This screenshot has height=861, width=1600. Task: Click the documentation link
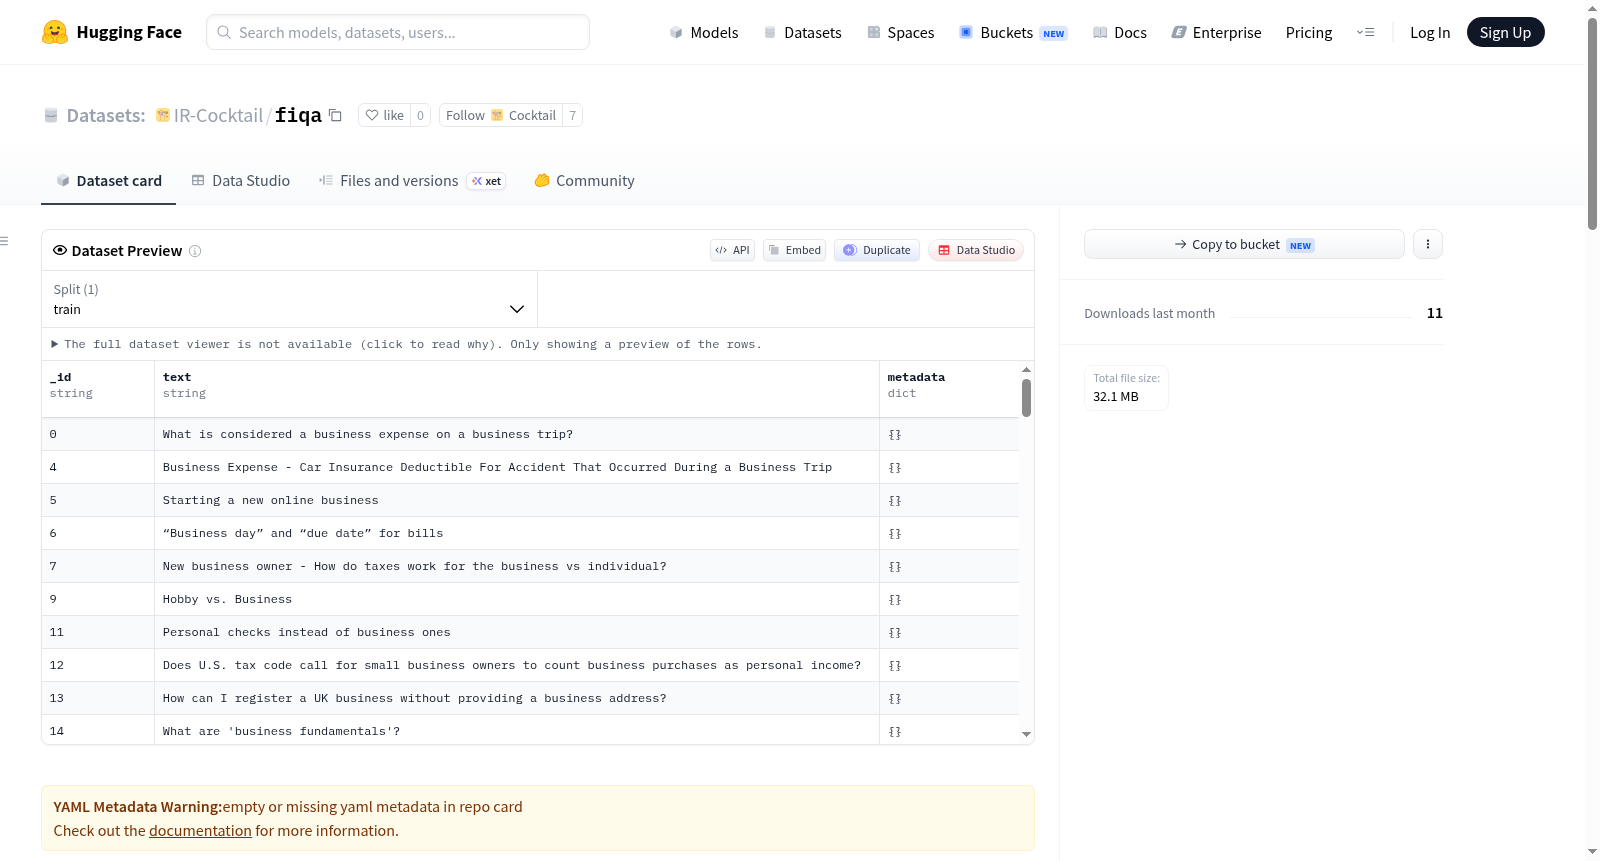[200, 831]
